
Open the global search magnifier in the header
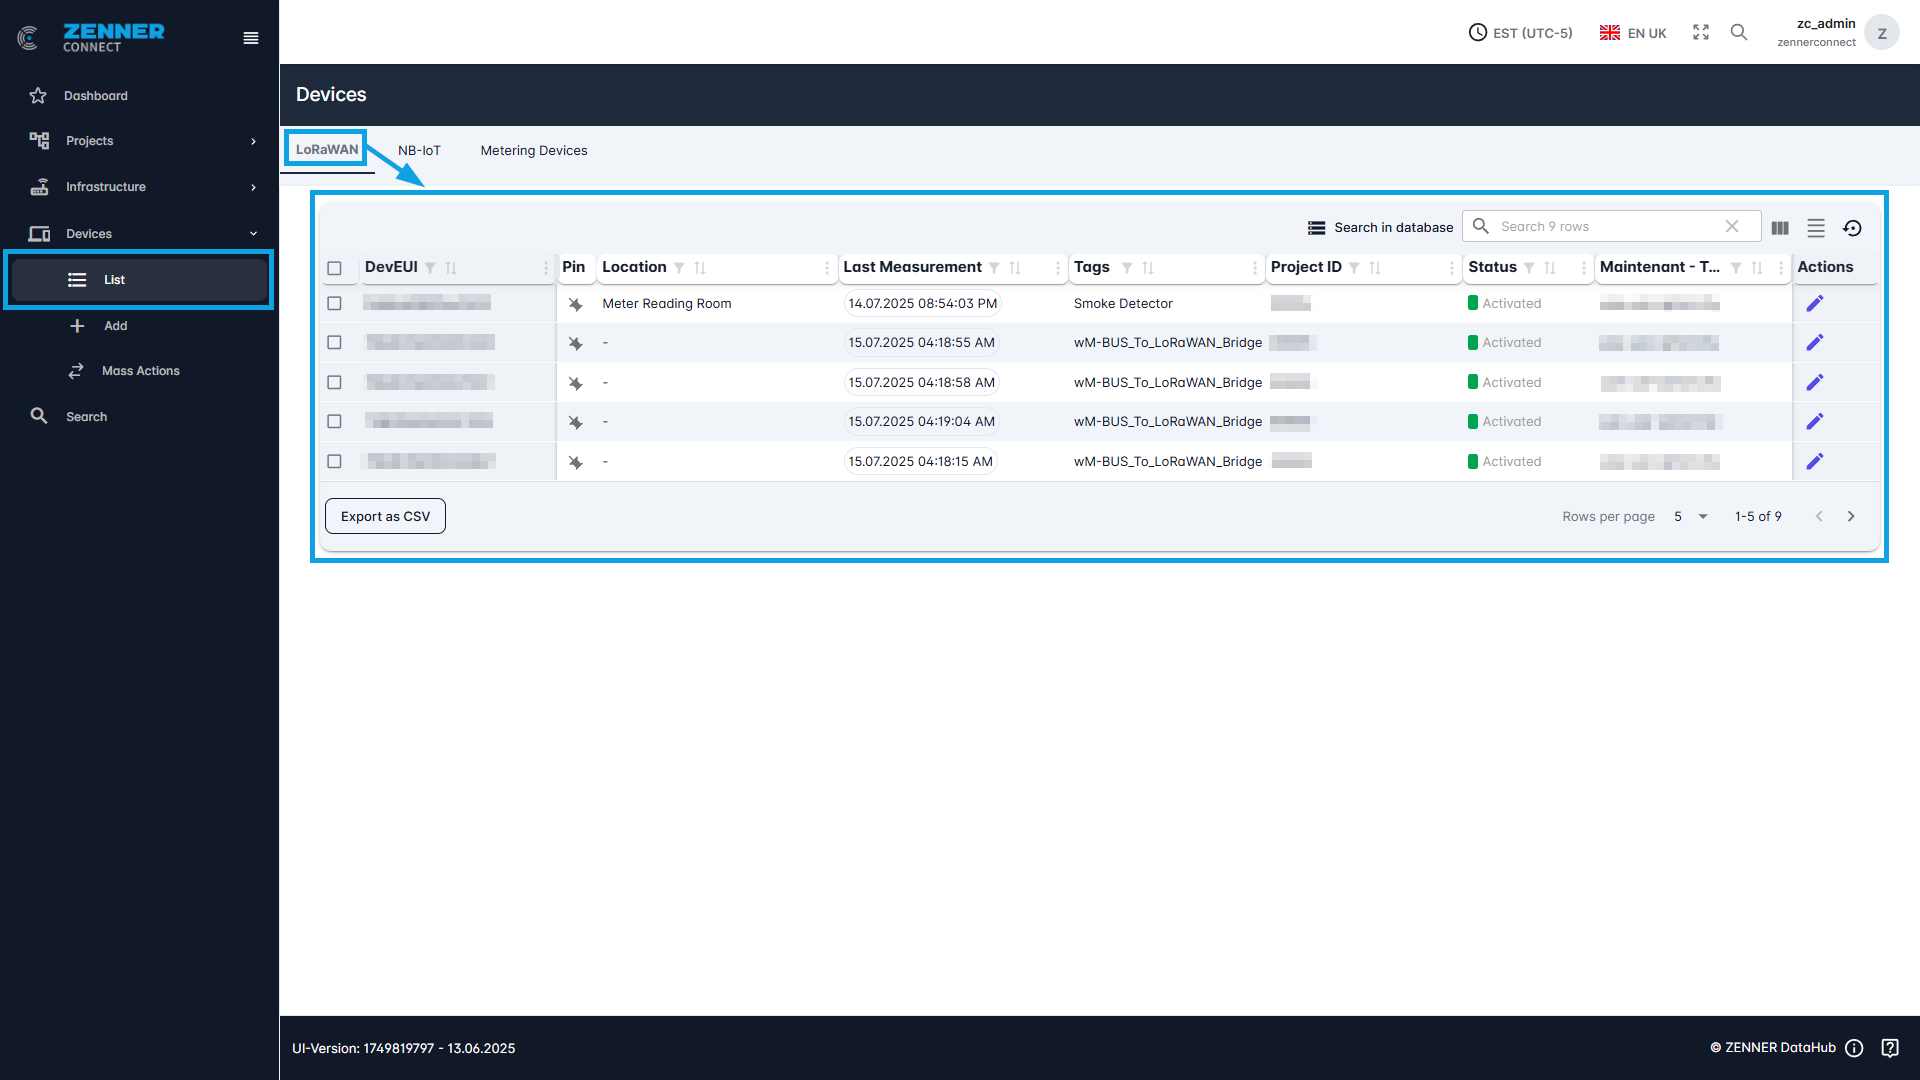[1739, 32]
